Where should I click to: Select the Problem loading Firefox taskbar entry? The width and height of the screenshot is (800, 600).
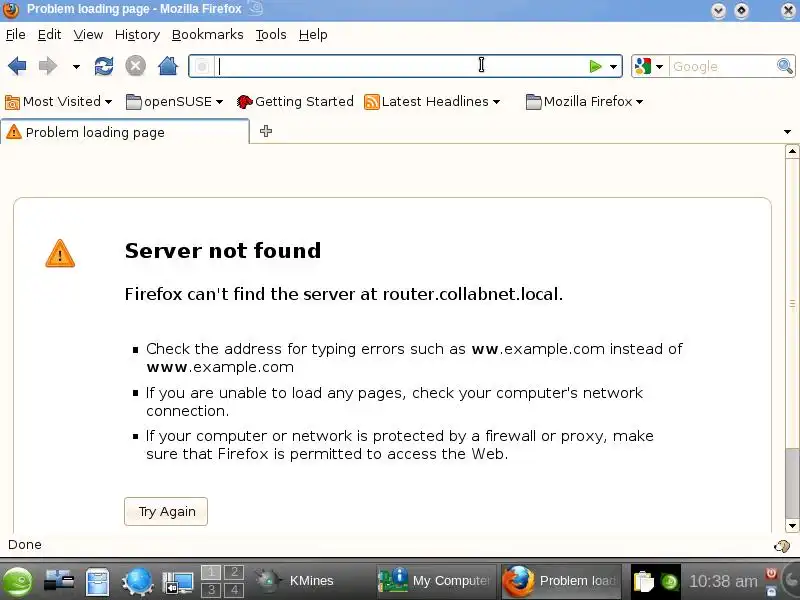click(x=561, y=581)
